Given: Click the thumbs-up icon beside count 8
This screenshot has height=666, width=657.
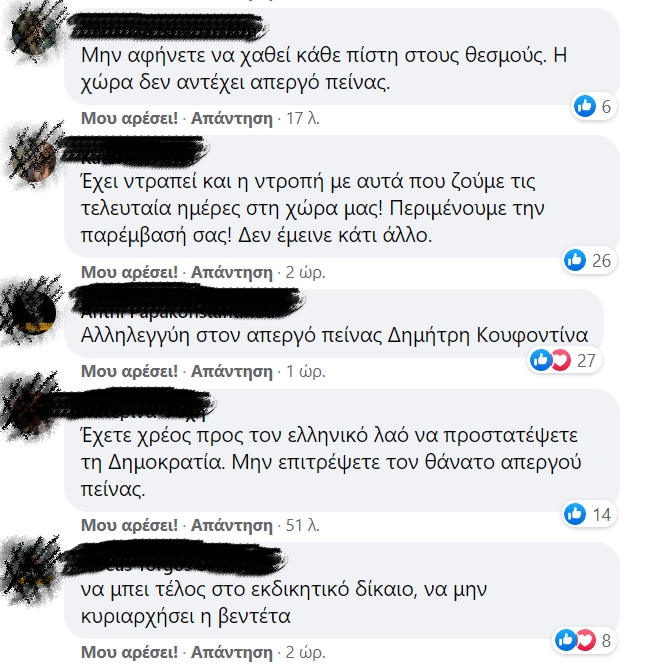Looking at the screenshot, I should tap(566, 640).
